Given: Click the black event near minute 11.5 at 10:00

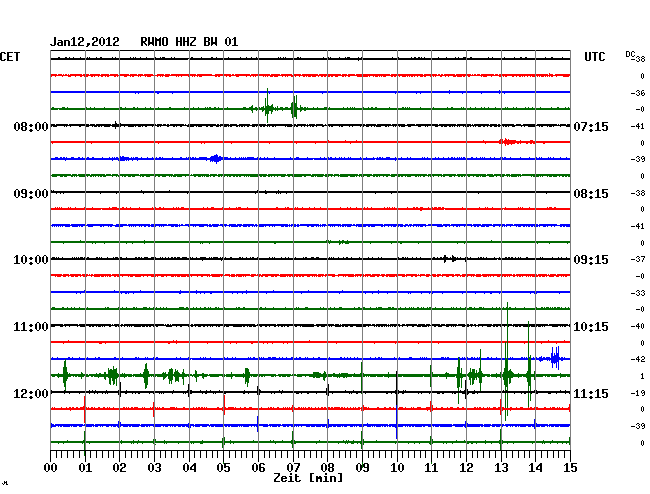Looking at the screenshot, I should (450, 259).
